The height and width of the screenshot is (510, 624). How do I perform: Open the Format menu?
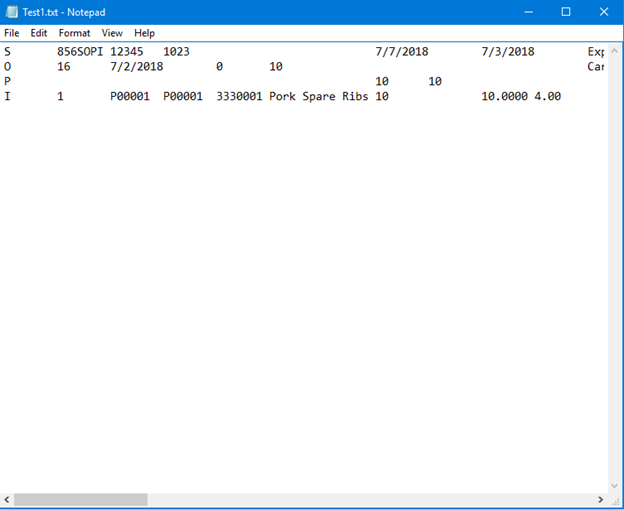coord(74,33)
